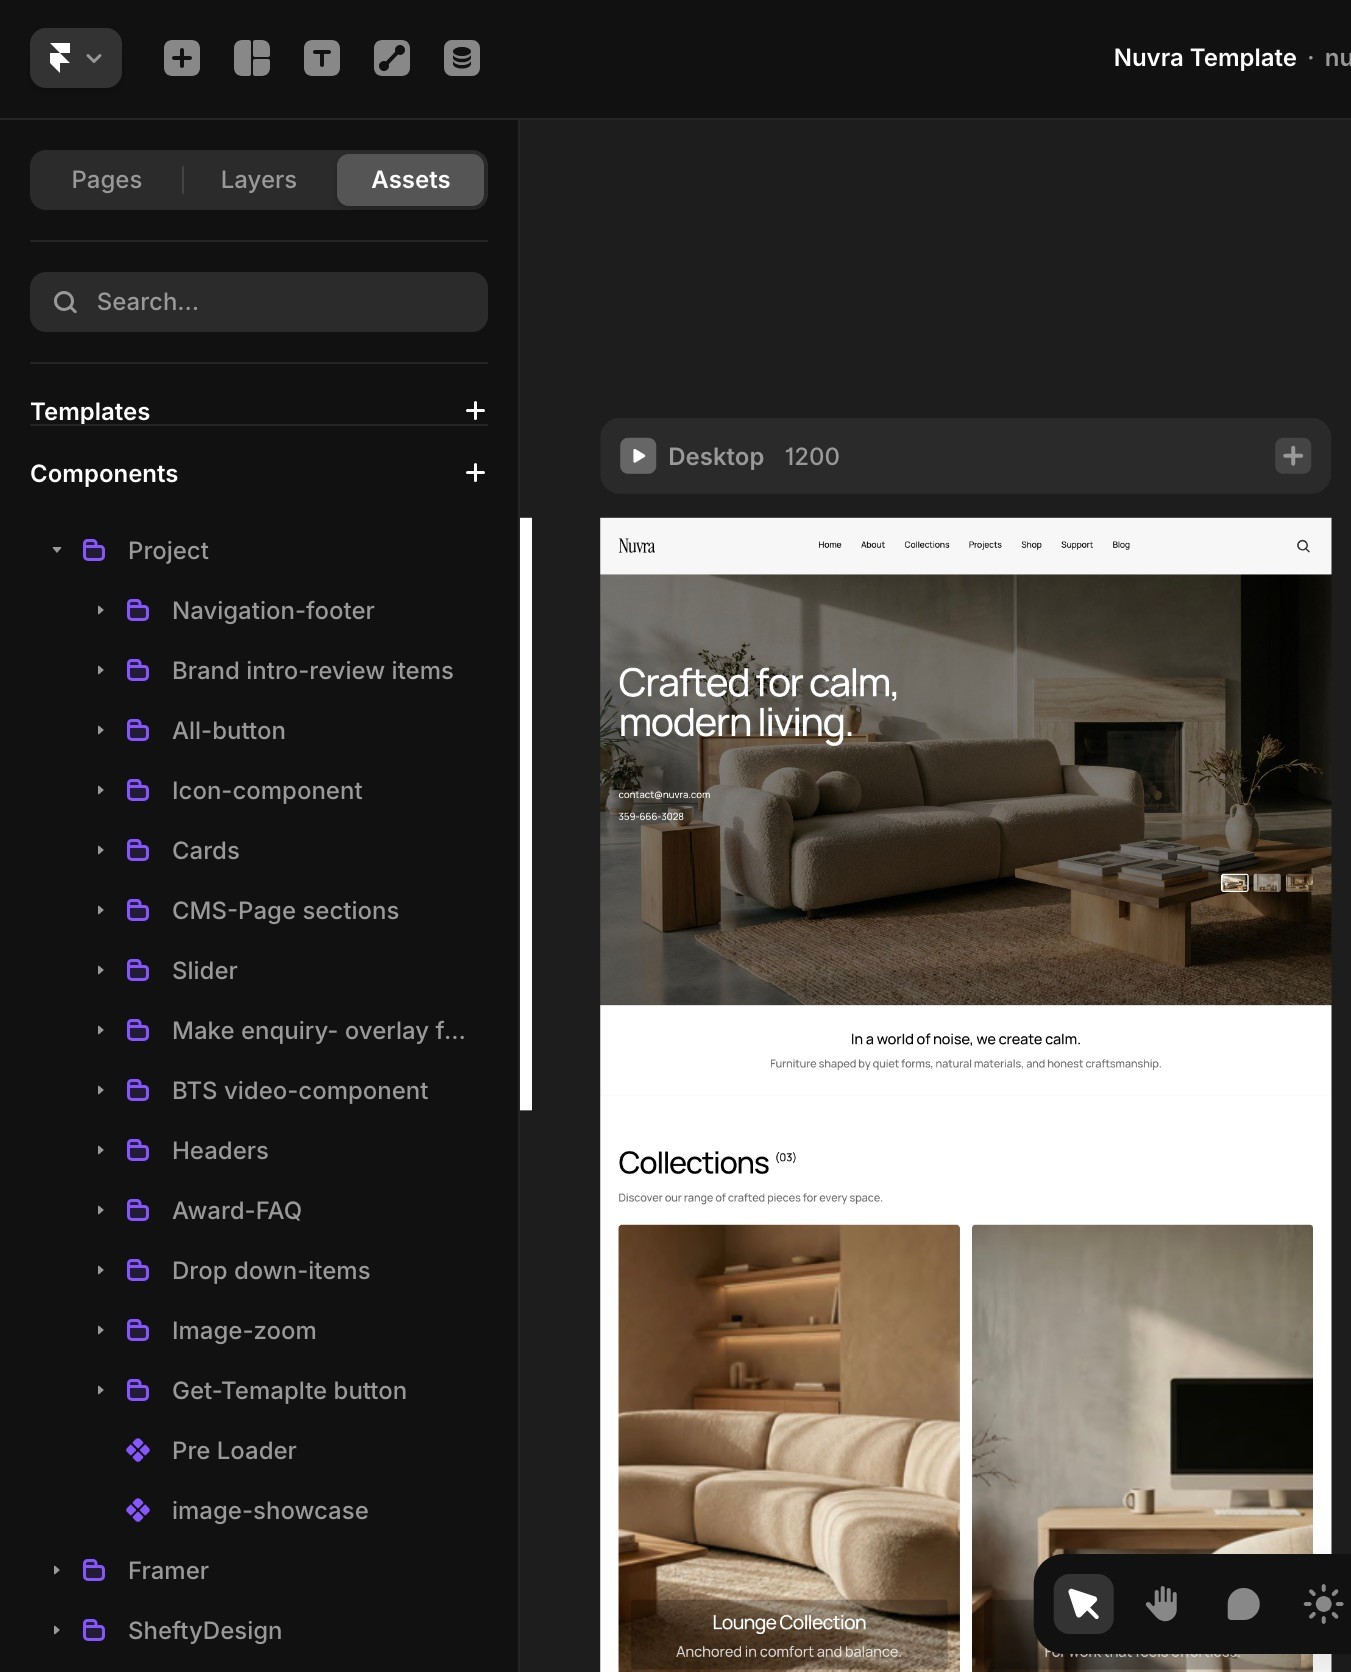1351x1672 pixels.
Task: Open the CMS database icon
Action: tap(462, 58)
